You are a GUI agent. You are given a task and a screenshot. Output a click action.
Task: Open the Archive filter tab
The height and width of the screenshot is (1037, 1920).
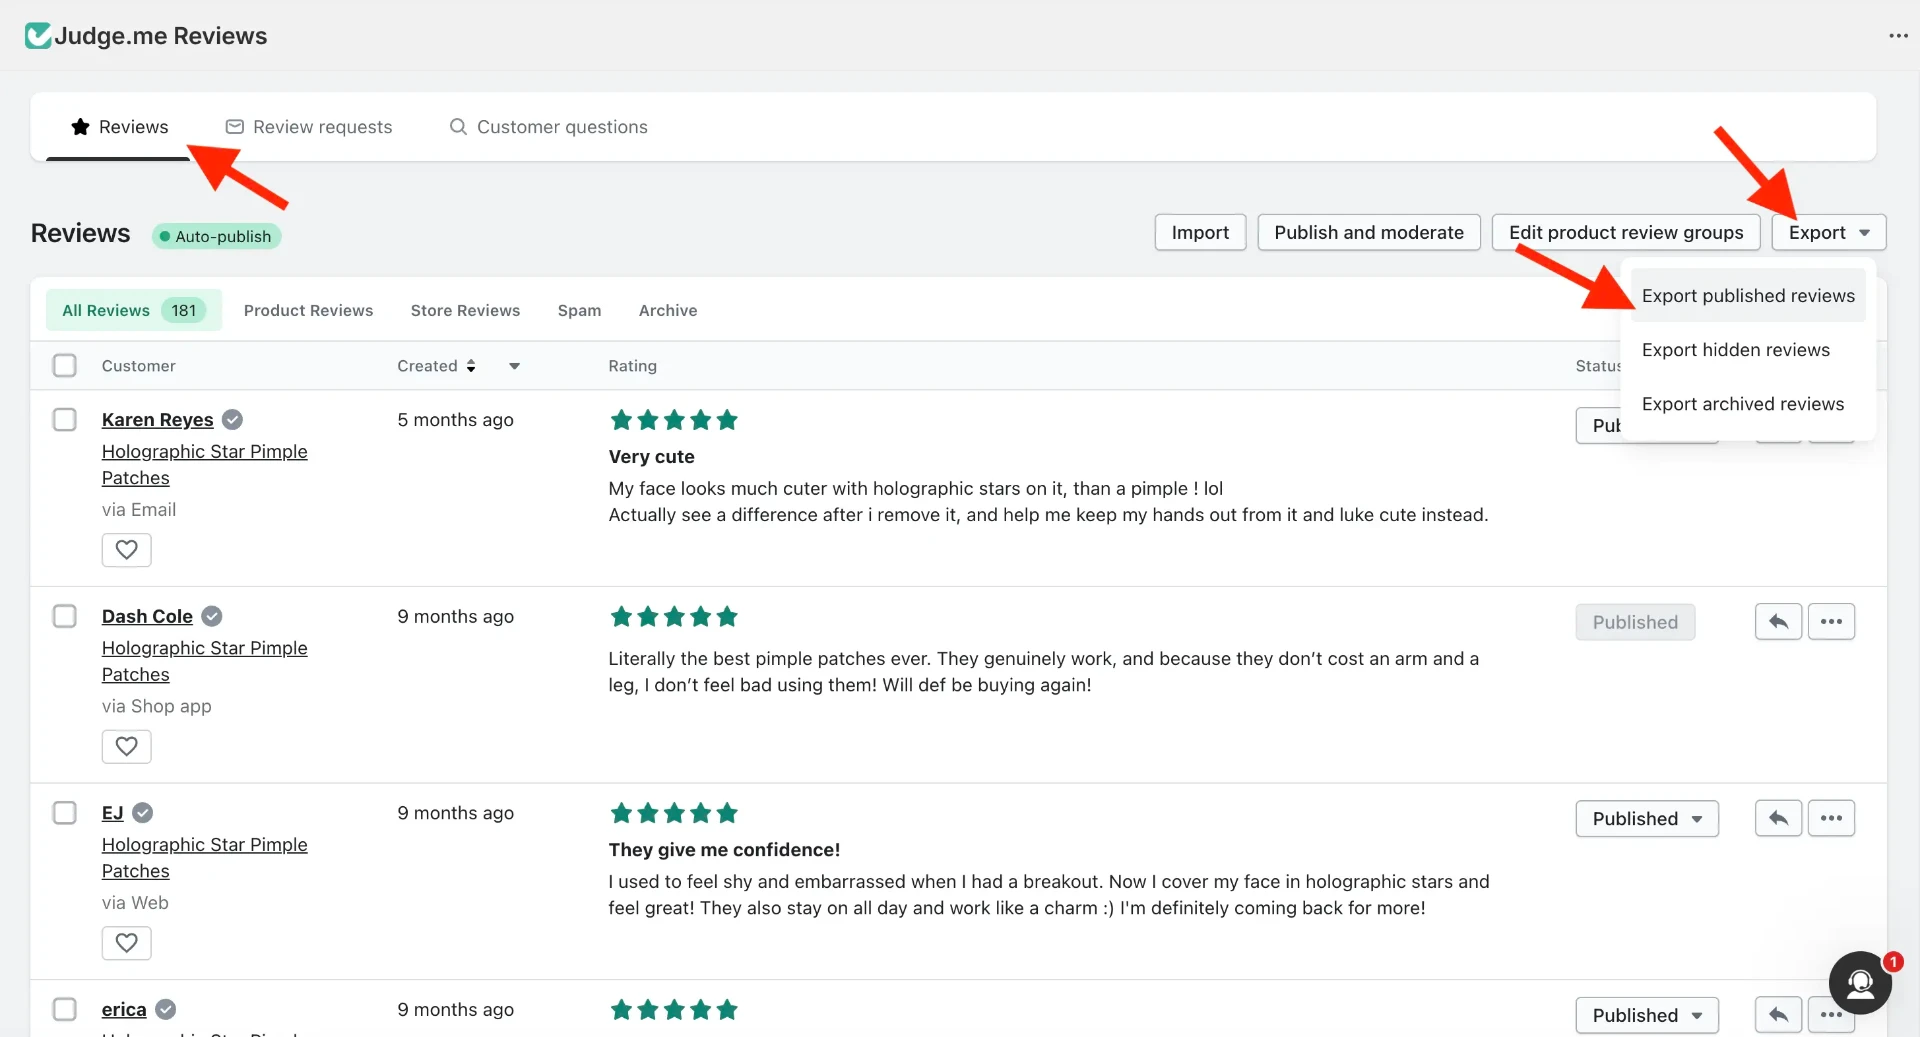click(668, 311)
